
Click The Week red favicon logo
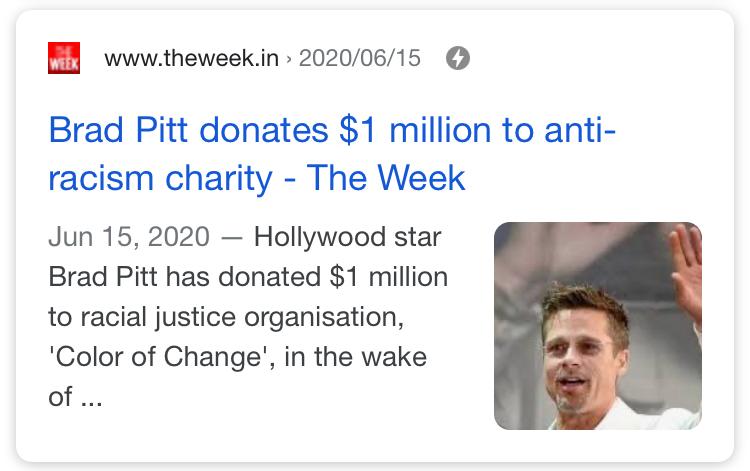(64, 58)
